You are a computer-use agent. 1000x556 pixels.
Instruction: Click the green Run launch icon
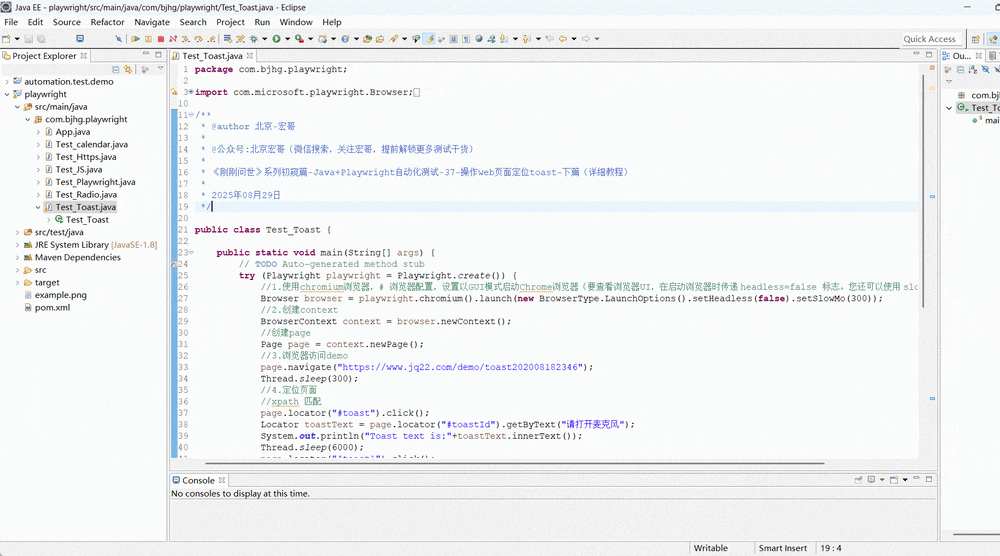point(276,38)
